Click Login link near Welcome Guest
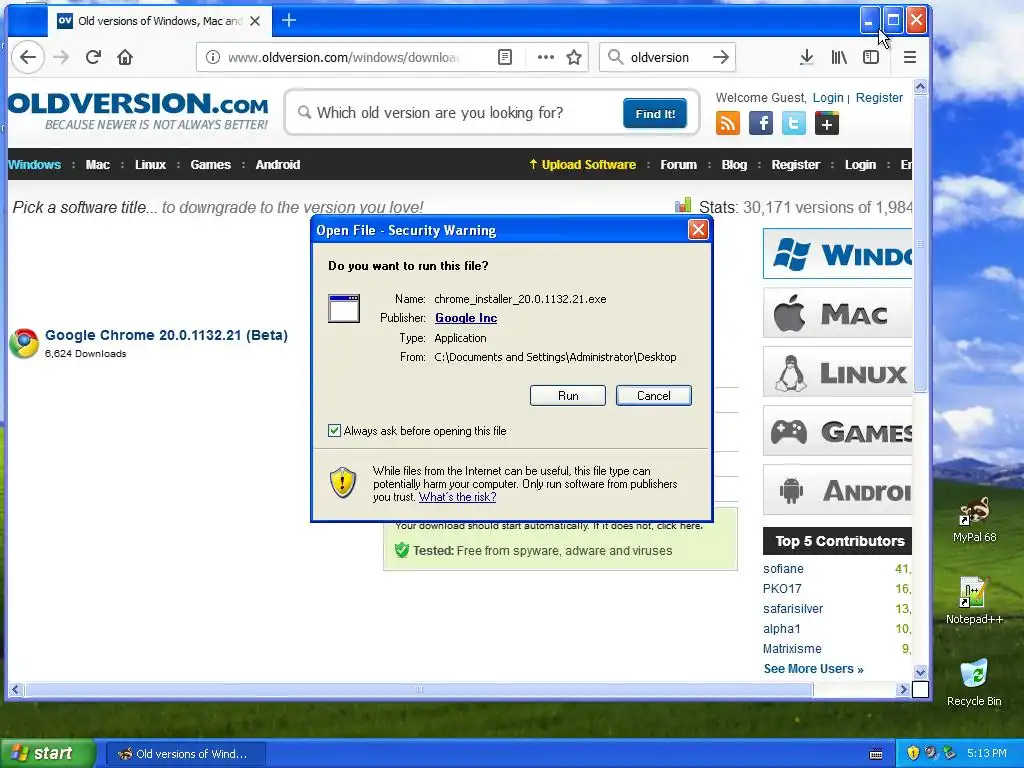 [x=828, y=97]
